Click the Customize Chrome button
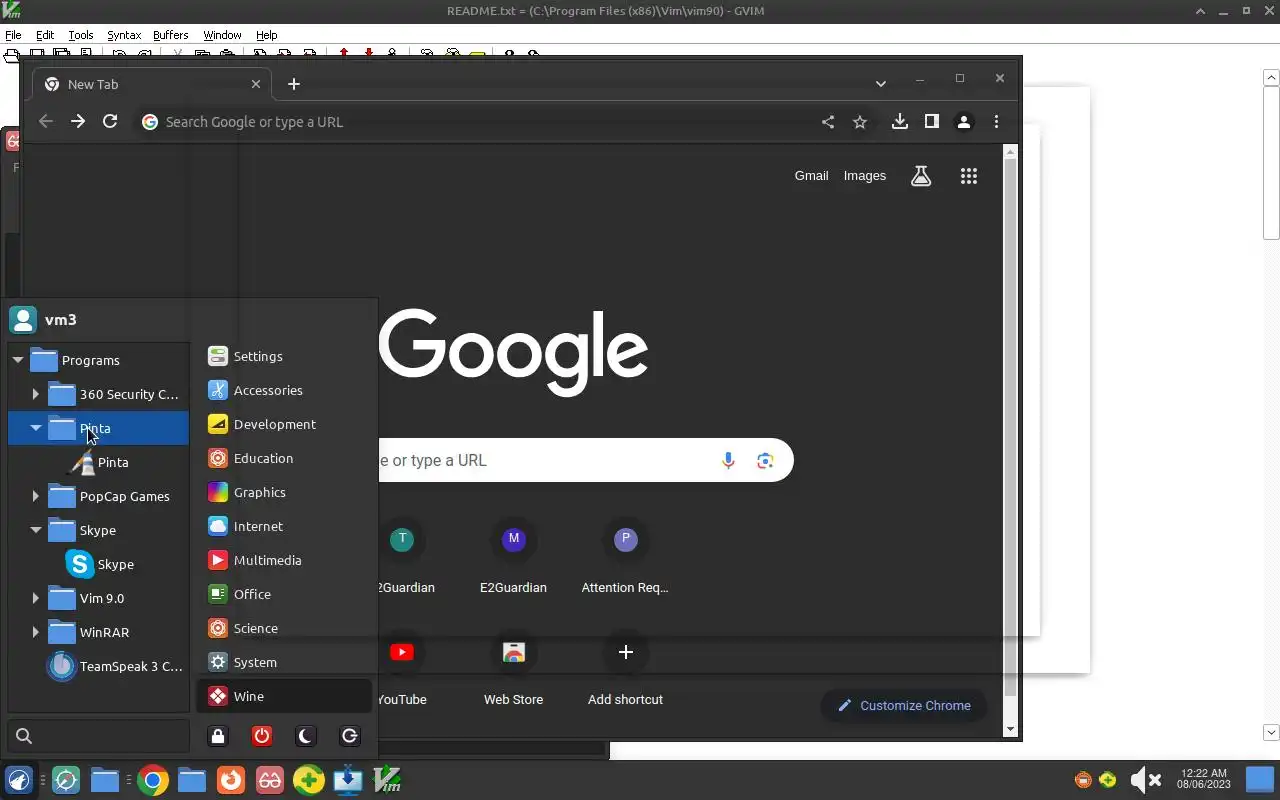 904,705
